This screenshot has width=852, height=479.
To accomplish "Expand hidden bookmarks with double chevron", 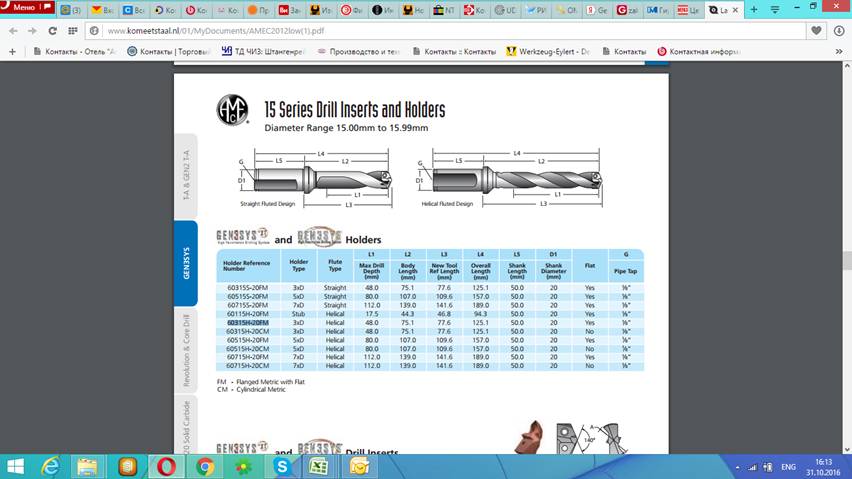I will pyautogui.click(x=839, y=52).
